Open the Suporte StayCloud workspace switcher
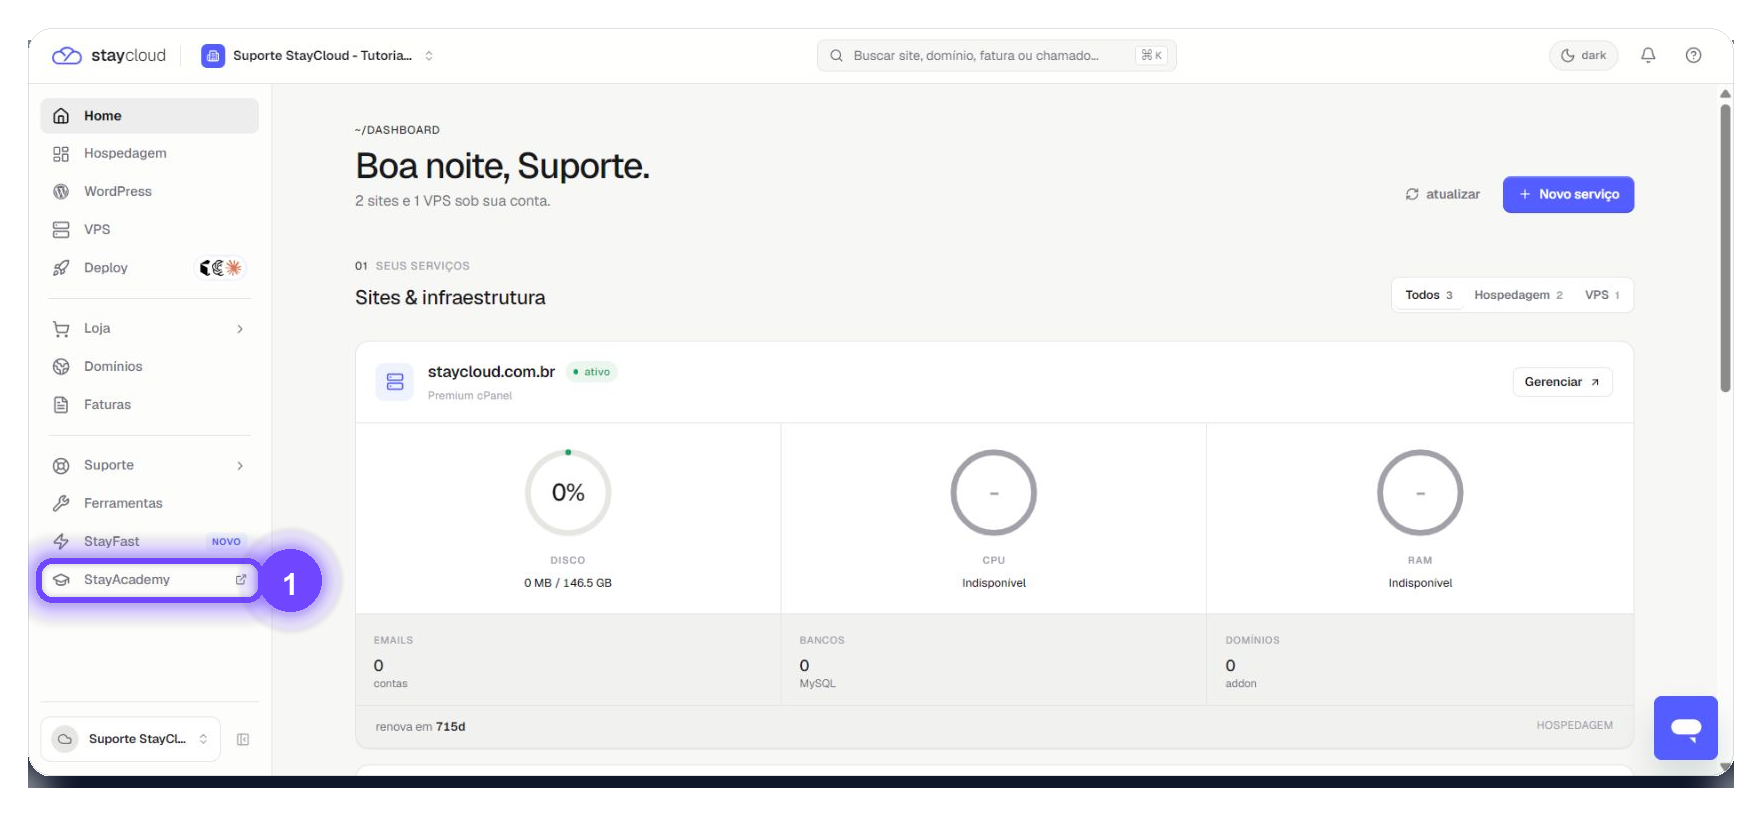The height and width of the screenshot is (816, 1762). [x=318, y=56]
